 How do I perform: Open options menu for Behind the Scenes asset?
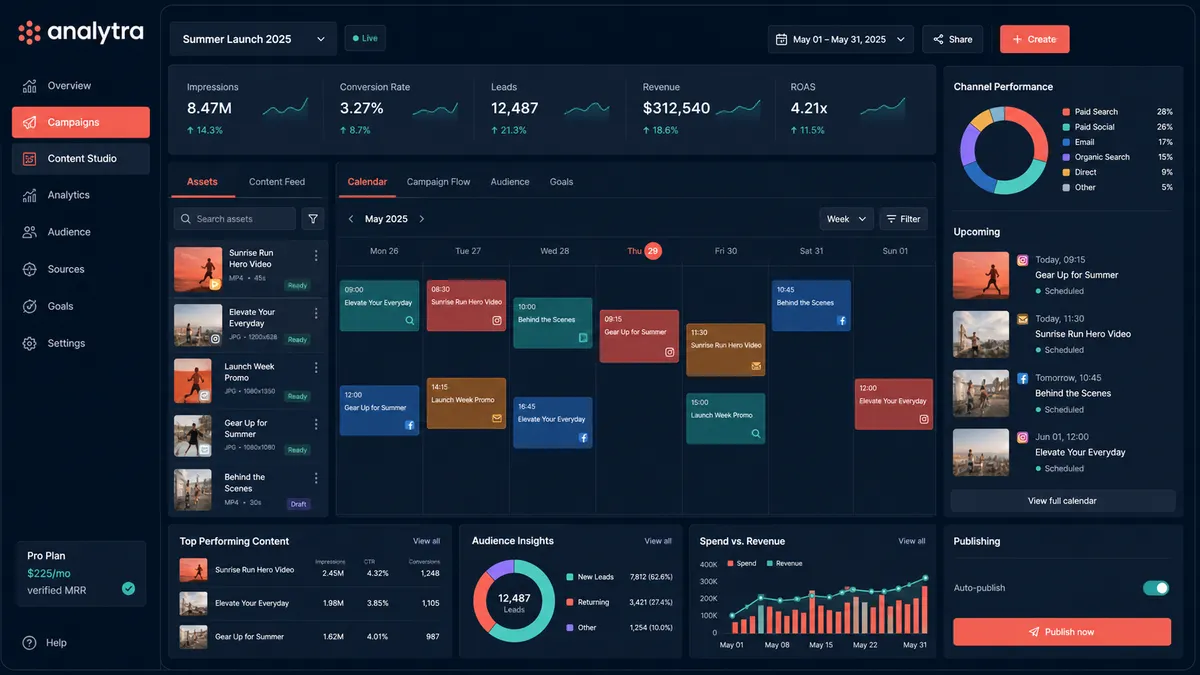click(316, 479)
